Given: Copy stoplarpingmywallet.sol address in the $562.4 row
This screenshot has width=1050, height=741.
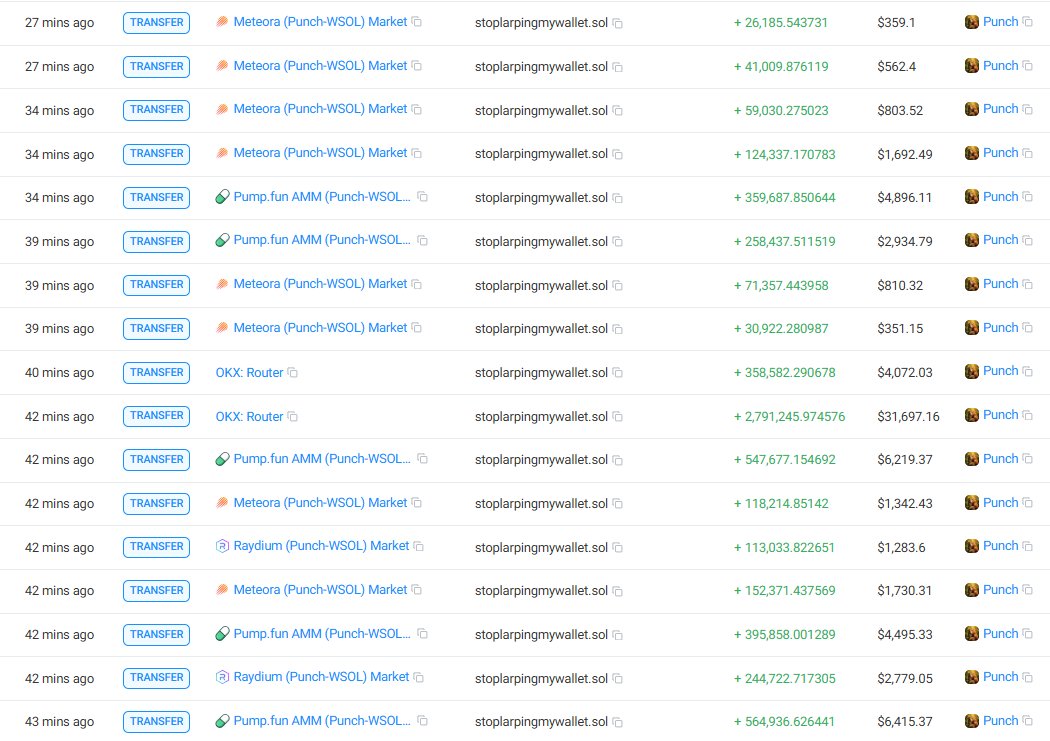Looking at the screenshot, I should click(617, 67).
